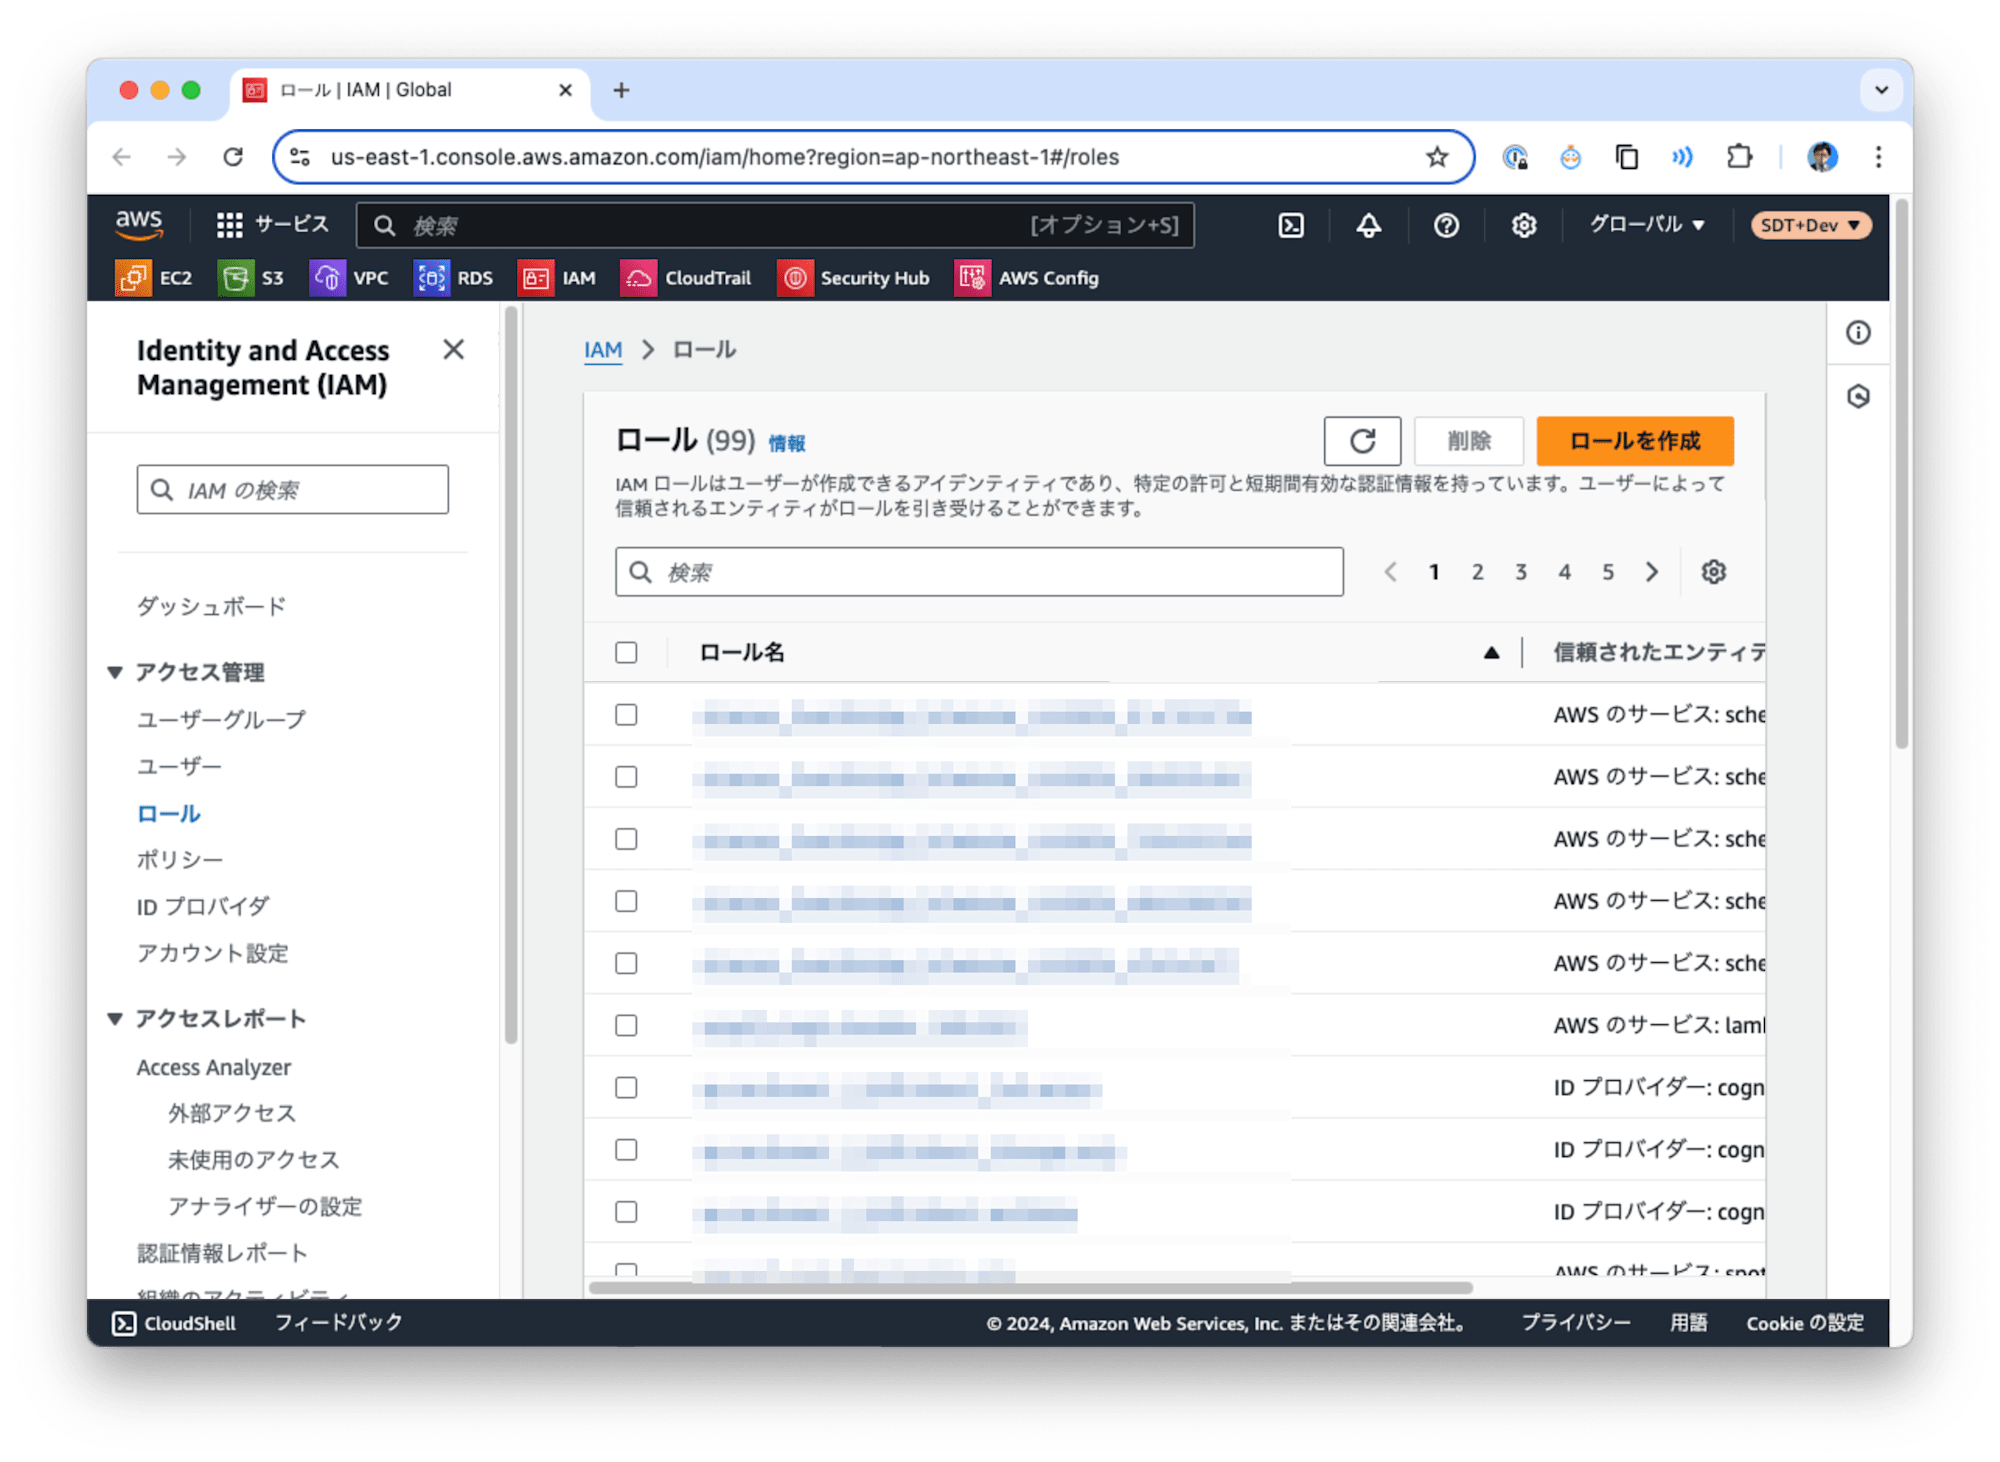Go to previous page of roles
This screenshot has height=1462, width=2000.
[x=1390, y=572]
